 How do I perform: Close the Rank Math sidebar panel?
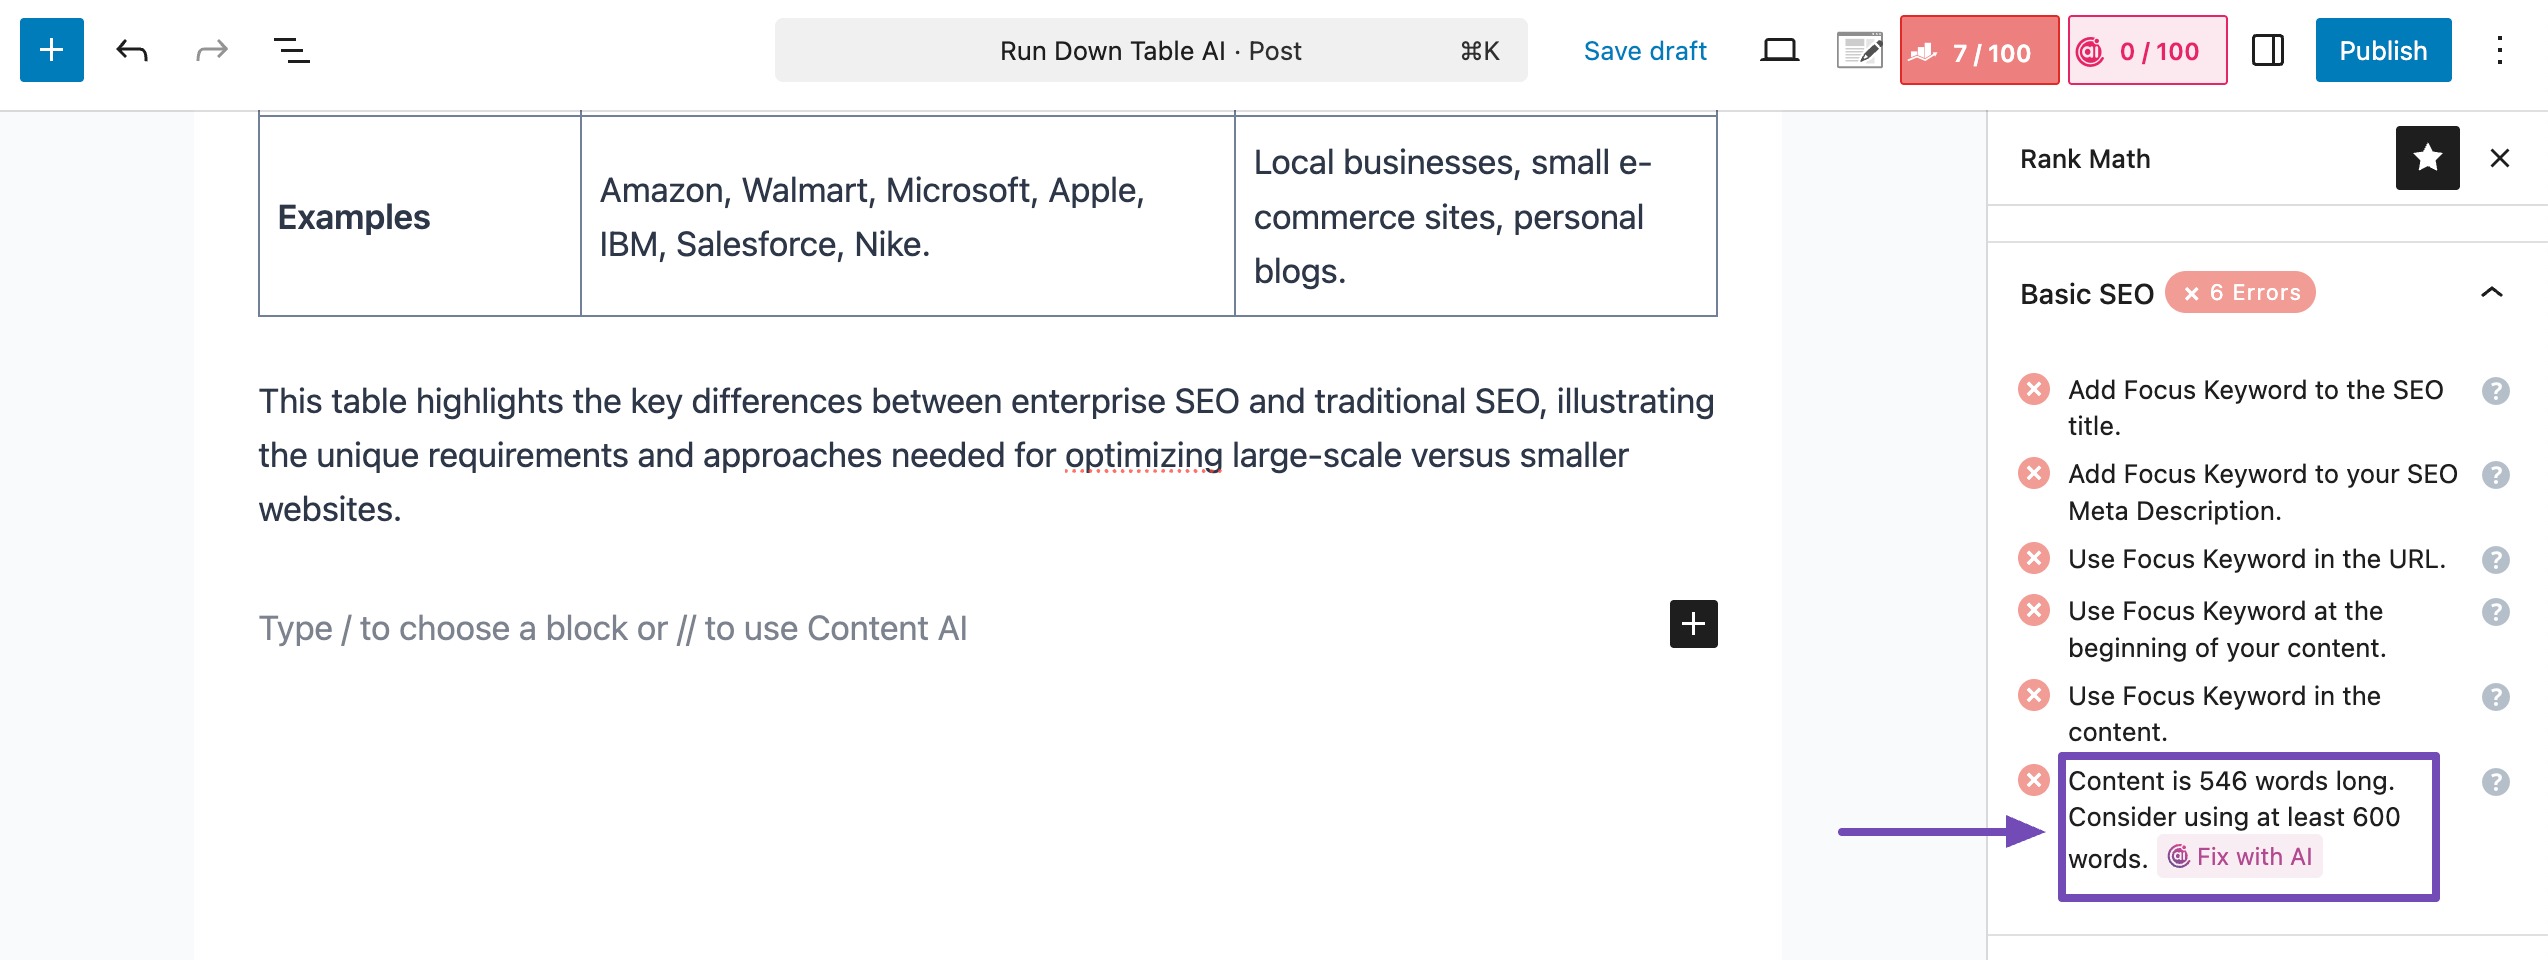(2499, 158)
